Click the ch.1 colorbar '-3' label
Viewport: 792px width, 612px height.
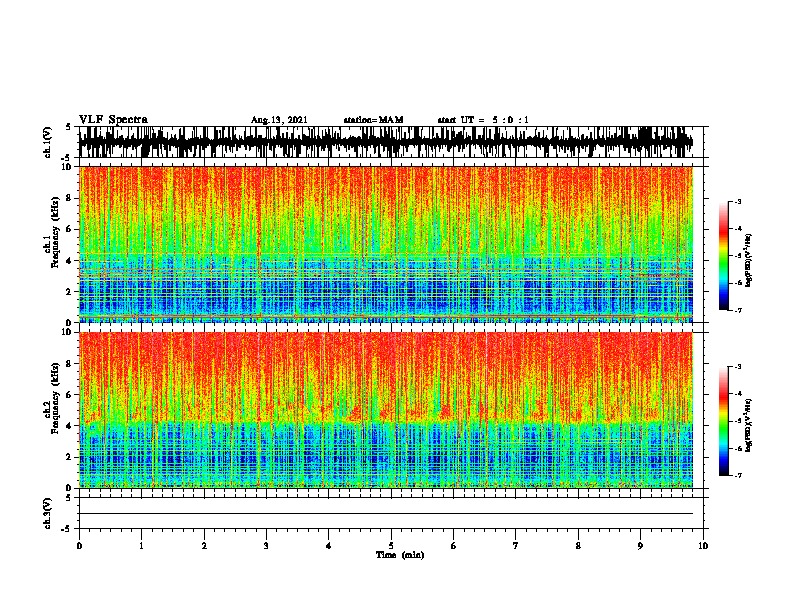(x=737, y=202)
